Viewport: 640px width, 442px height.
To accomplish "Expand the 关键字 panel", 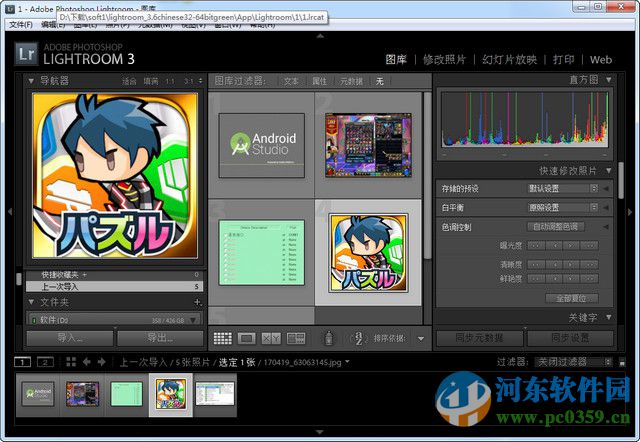I will (609, 317).
